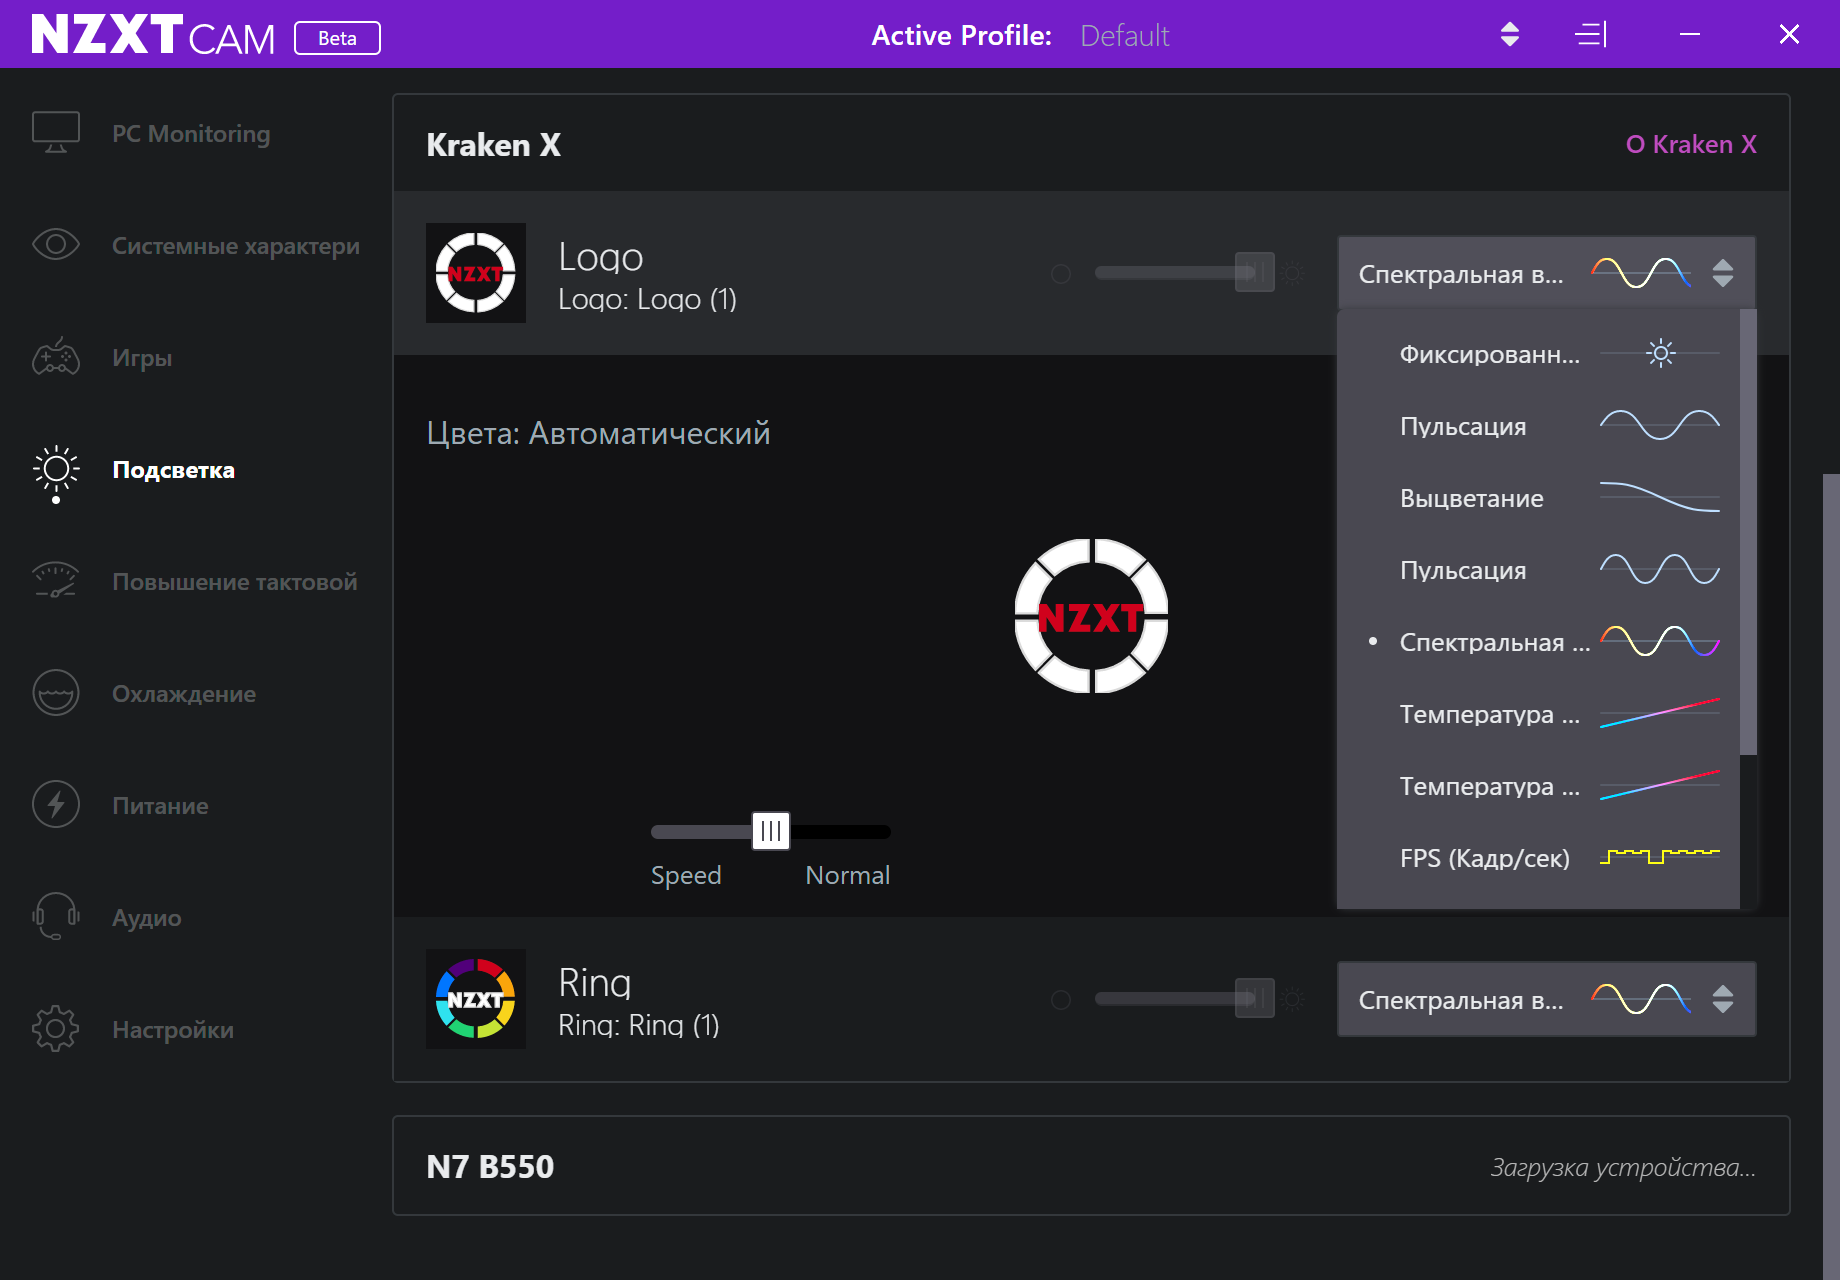The image size is (1840, 1280).
Task: Click the lighting mode list scrollbar
Action: click(1748, 532)
